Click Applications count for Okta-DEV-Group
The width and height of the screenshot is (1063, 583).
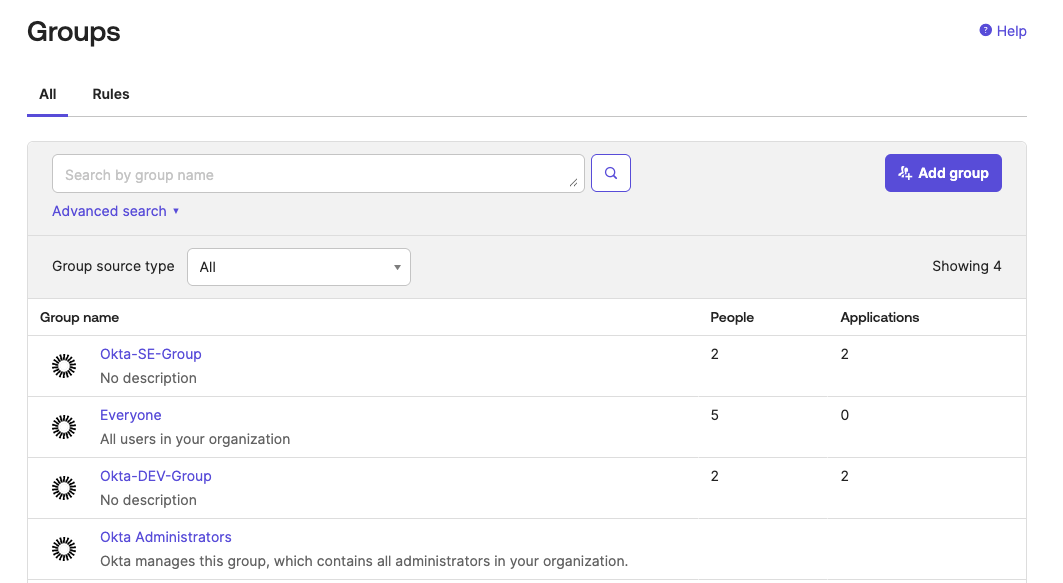(845, 476)
